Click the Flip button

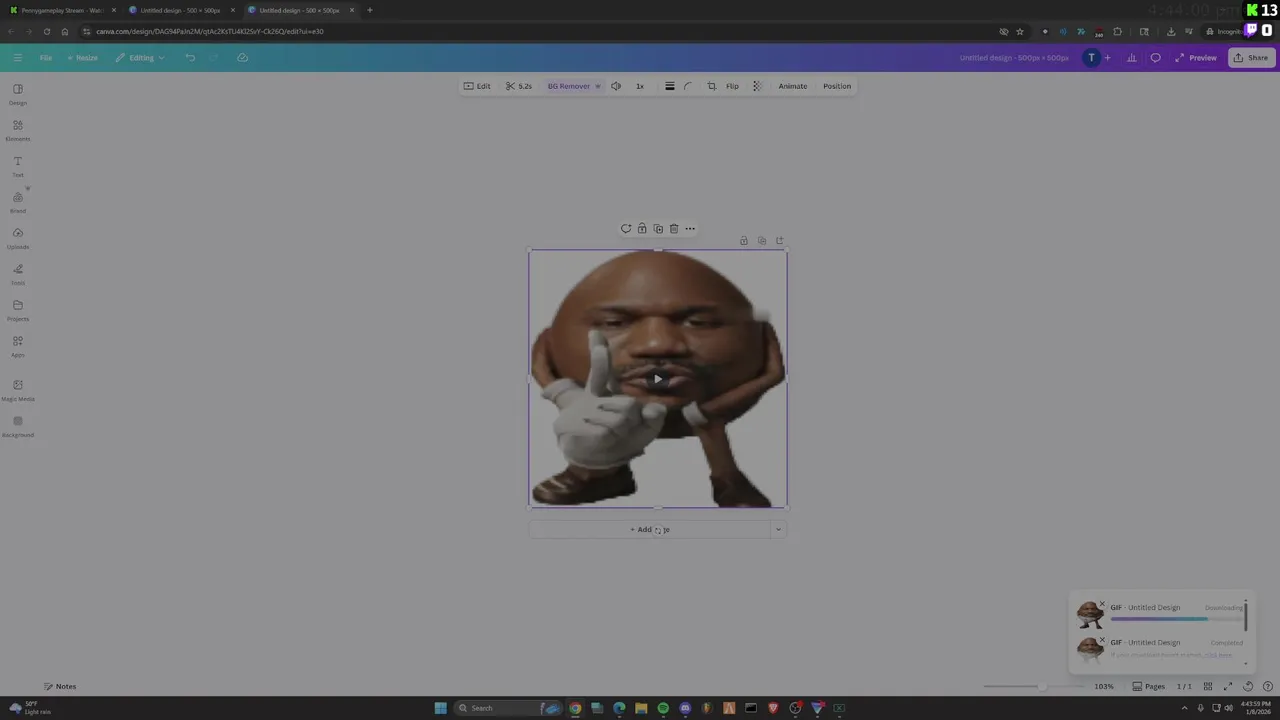point(732,86)
